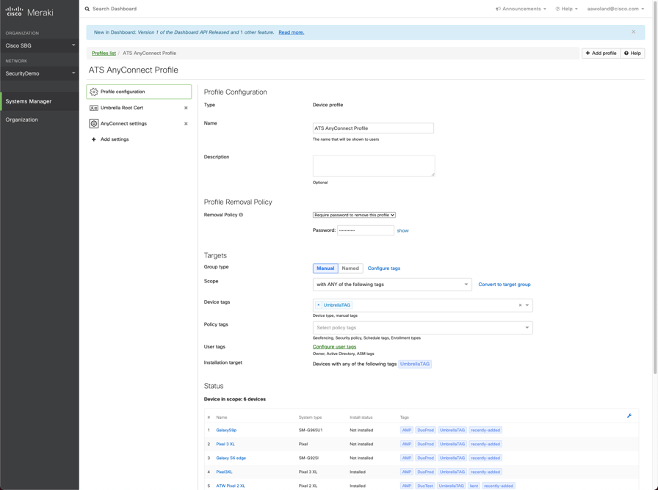Open the Removal Policy dropdown
The width and height of the screenshot is (658, 490).
click(355, 214)
